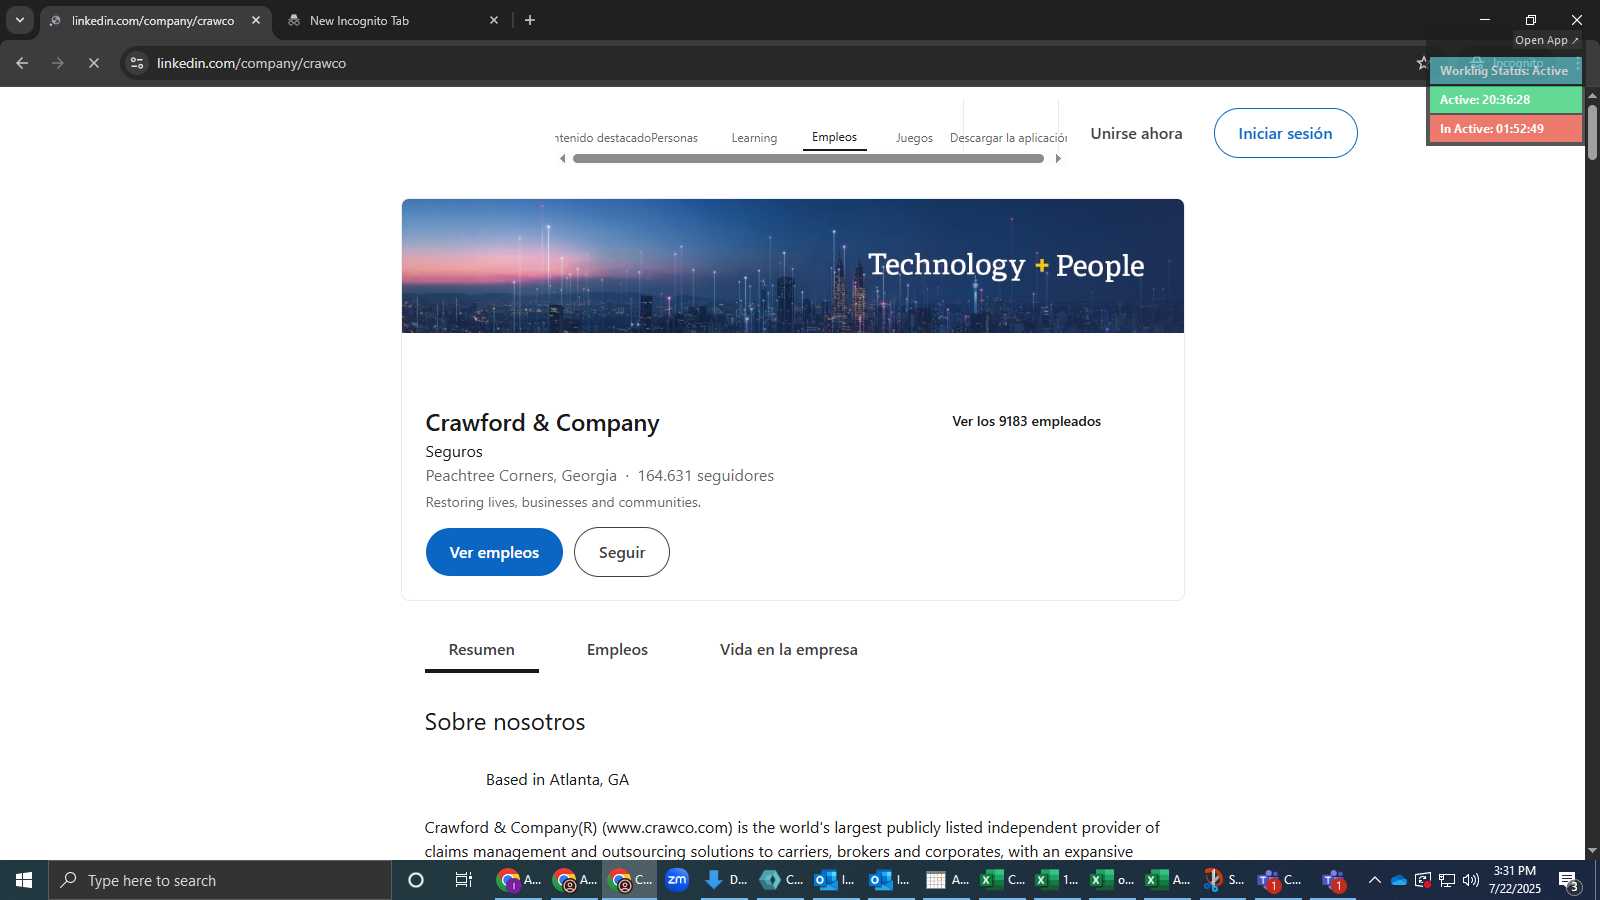The width and height of the screenshot is (1600, 900).
Task: Open Cortana circle icon on taskbar
Action: coord(416,880)
